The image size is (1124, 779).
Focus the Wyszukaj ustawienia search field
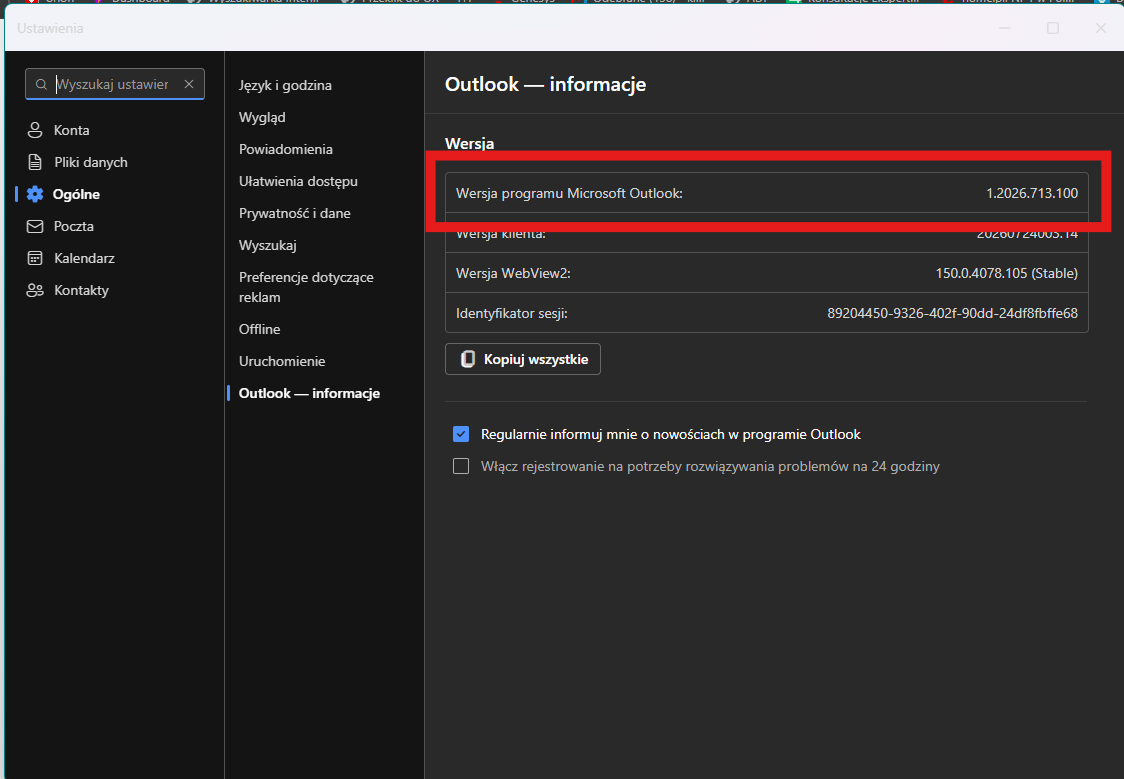tap(115, 84)
